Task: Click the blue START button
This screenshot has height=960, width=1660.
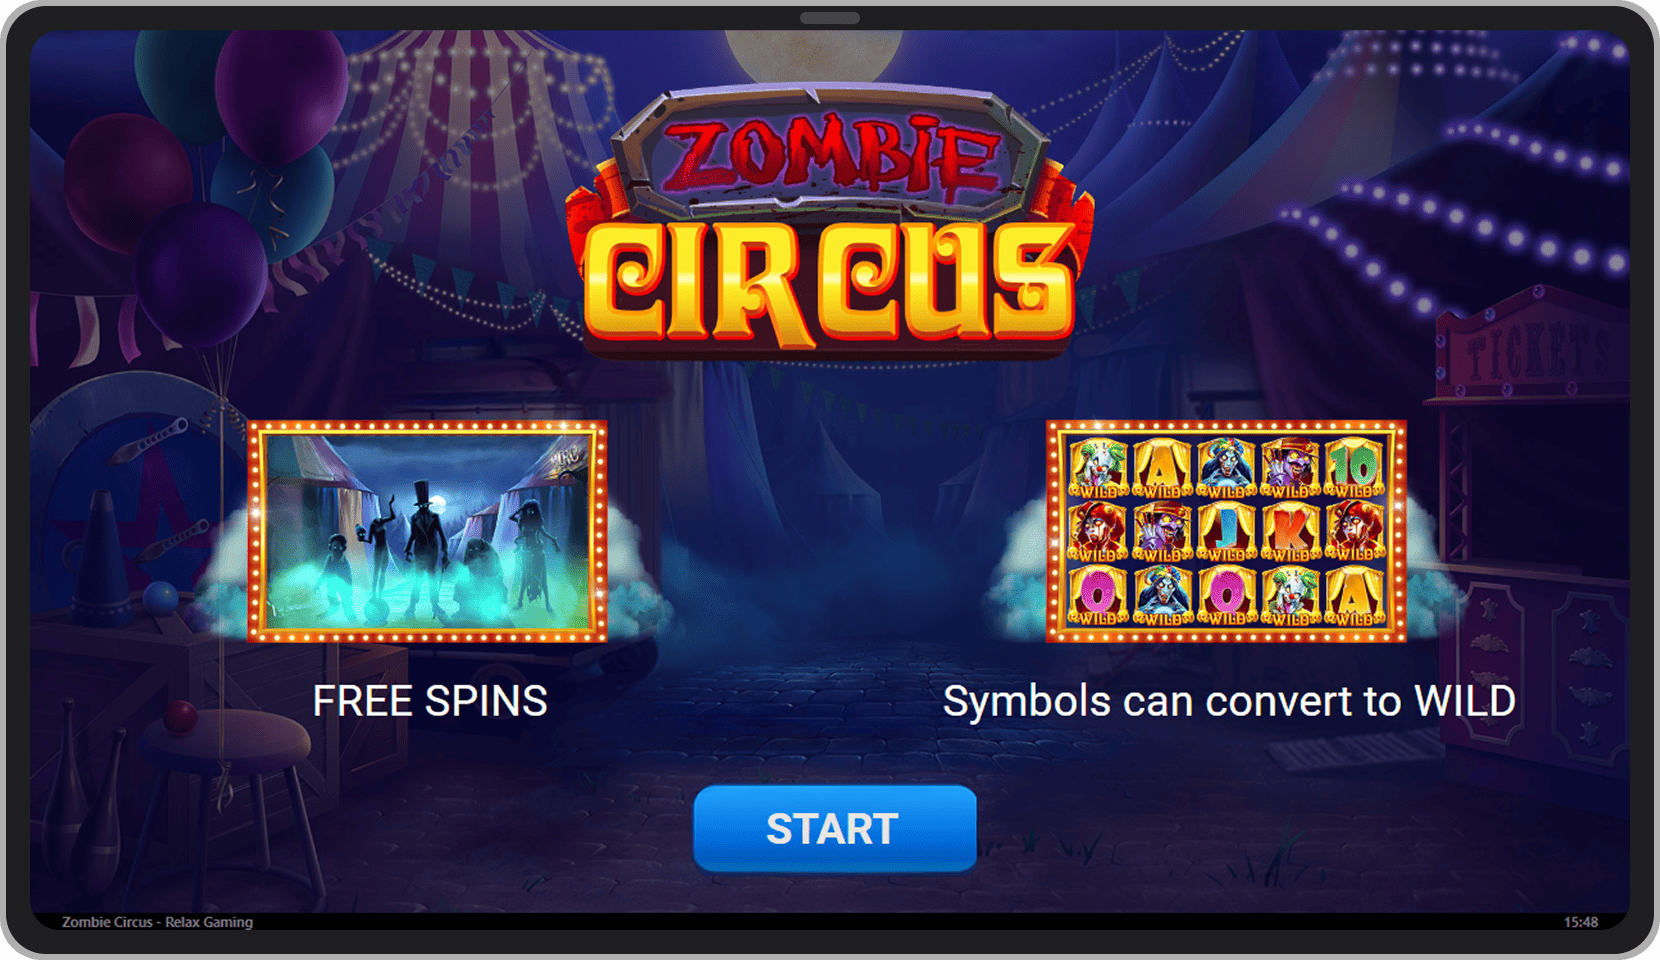Action: (835, 828)
